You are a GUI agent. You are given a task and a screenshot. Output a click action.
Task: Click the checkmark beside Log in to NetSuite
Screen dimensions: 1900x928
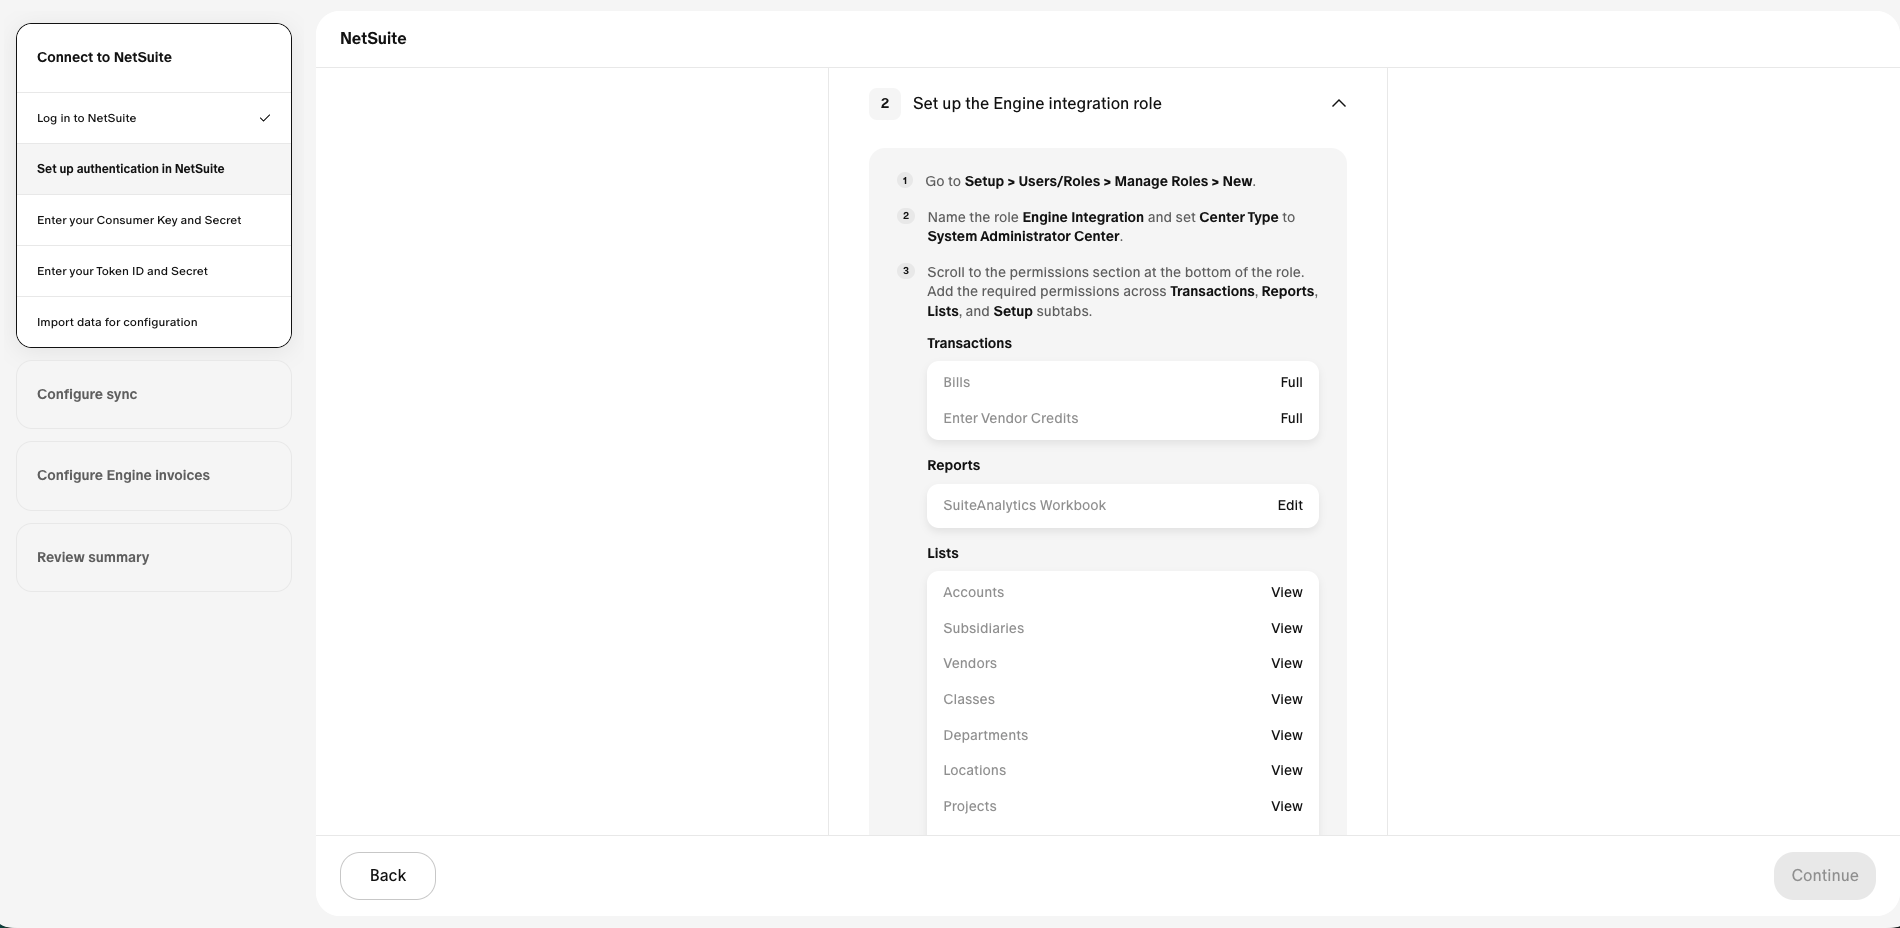pyautogui.click(x=265, y=118)
